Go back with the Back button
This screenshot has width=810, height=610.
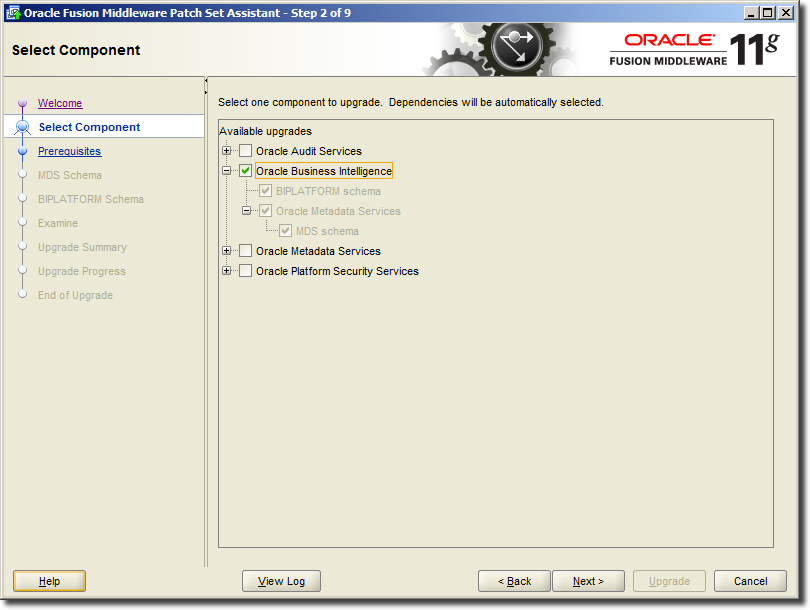(x=515, y=581)
